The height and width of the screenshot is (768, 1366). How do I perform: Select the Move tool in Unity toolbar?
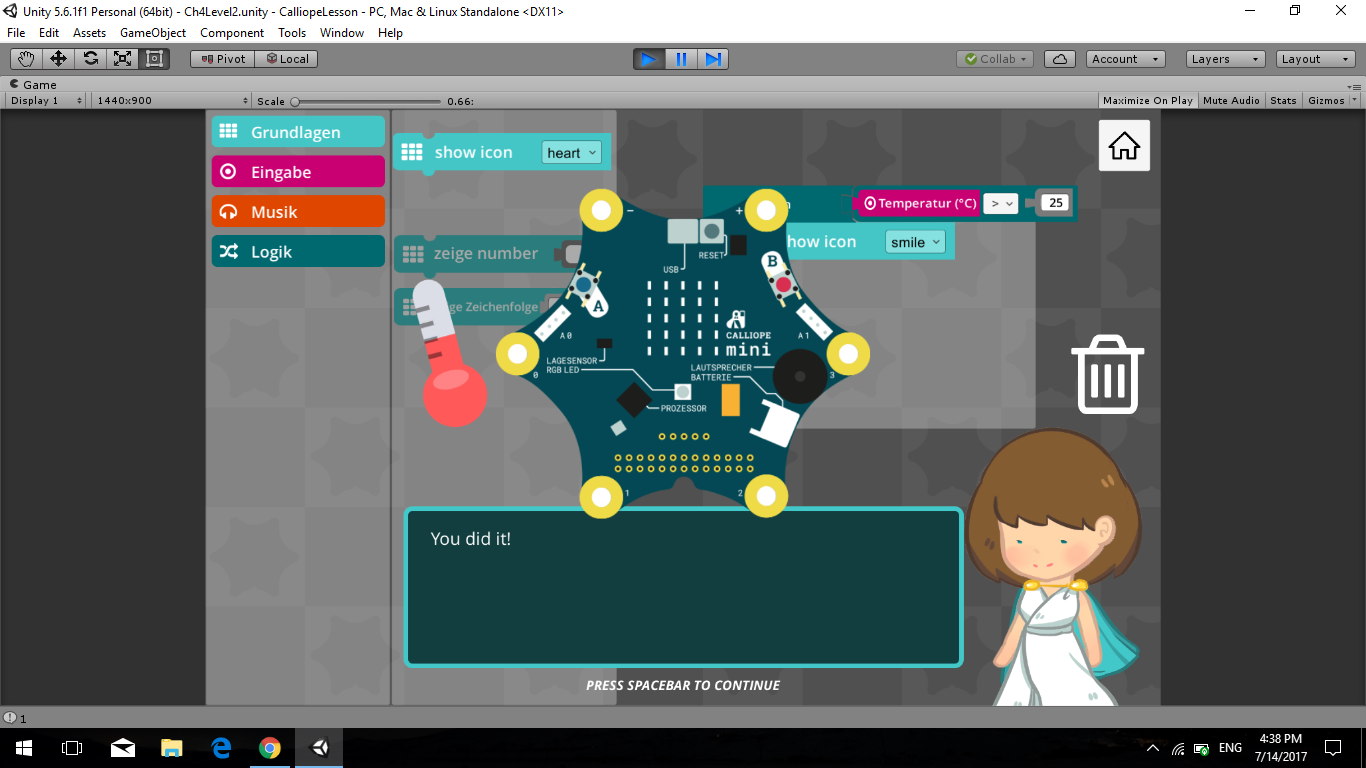pyautogui.click(x=58, y=59)
